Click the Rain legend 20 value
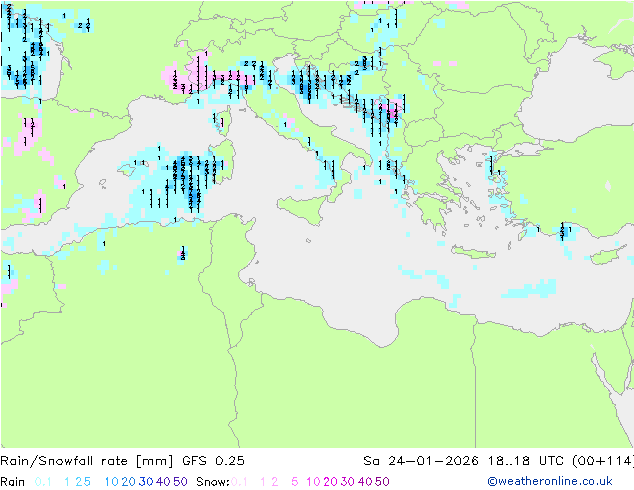Viewport: 634px width, 490px height. point(129,482)
